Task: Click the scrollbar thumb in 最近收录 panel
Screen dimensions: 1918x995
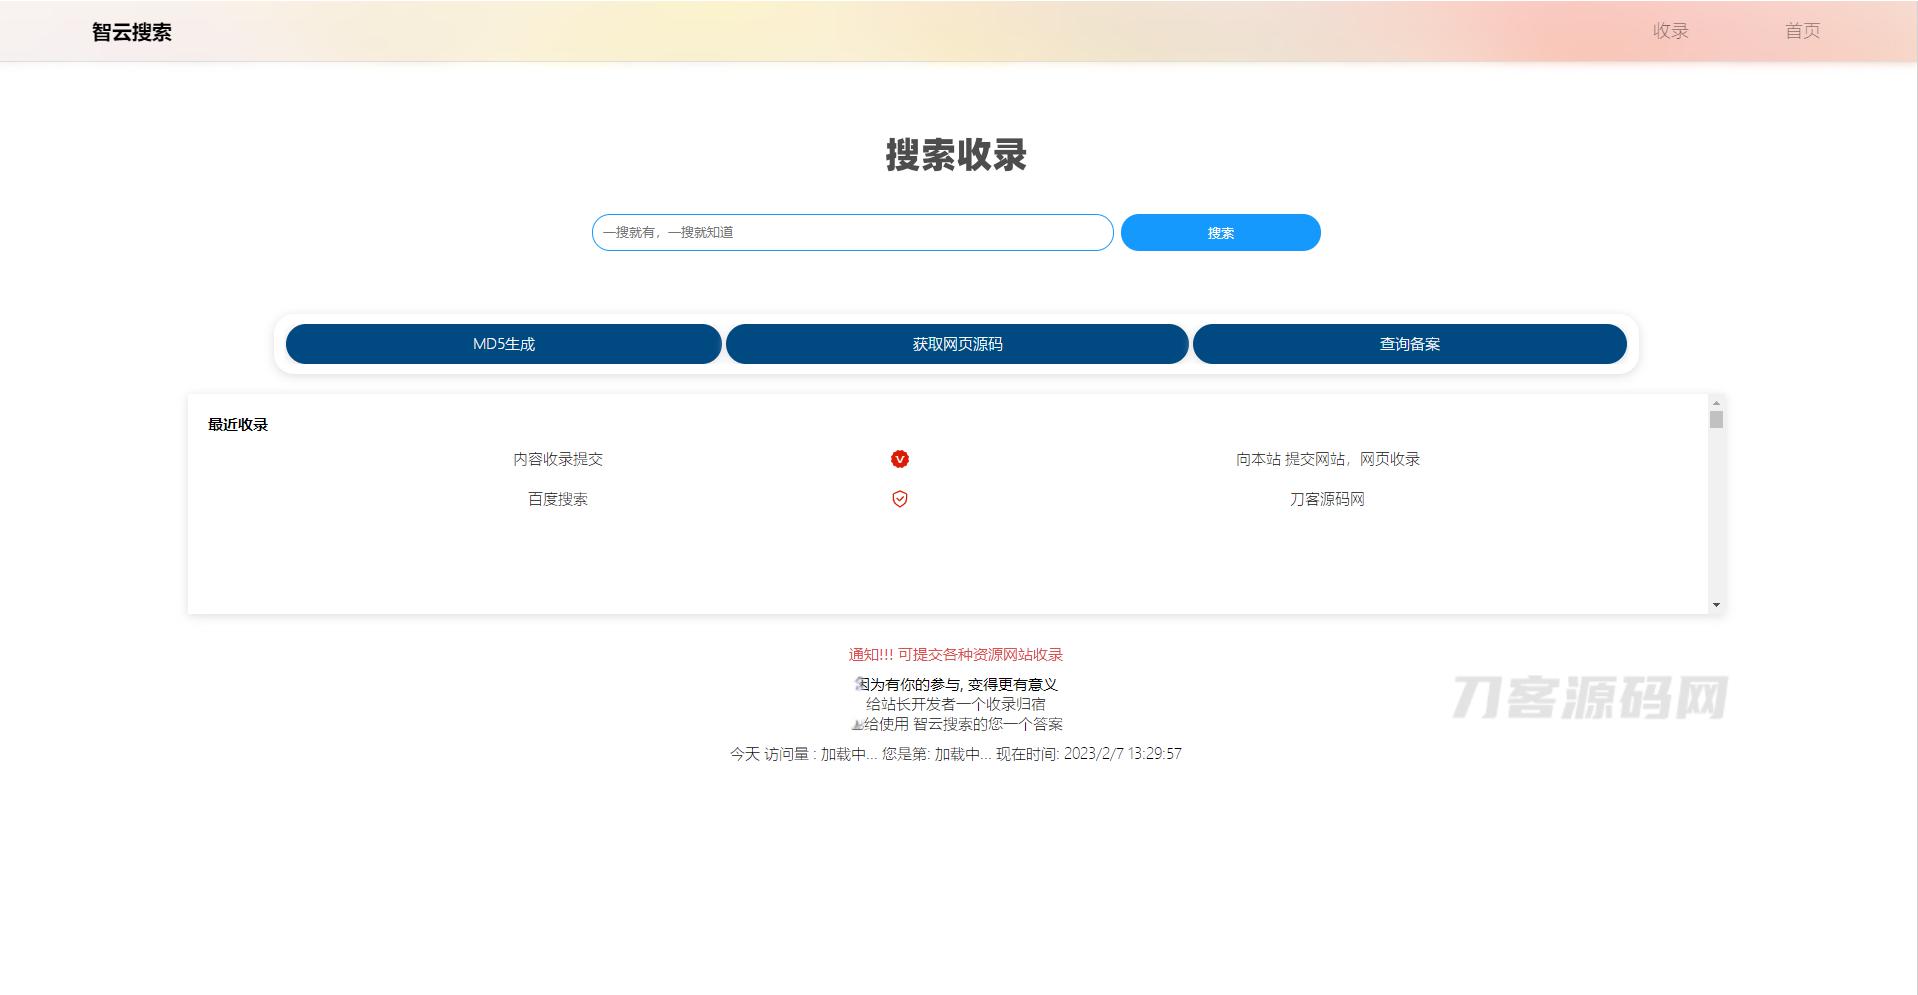Action: (x=1716, y=420)
